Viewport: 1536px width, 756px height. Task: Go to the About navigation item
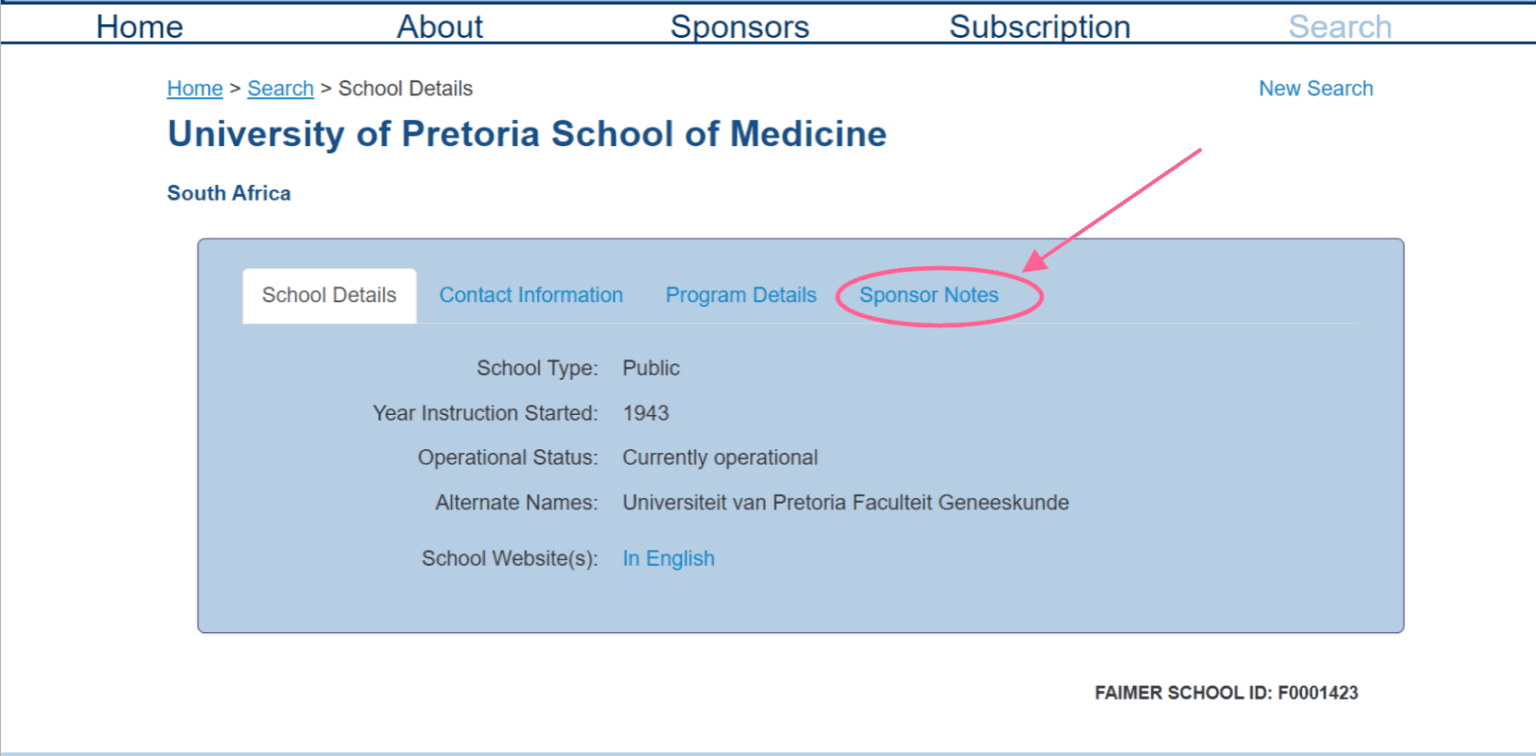pos(440,26)
